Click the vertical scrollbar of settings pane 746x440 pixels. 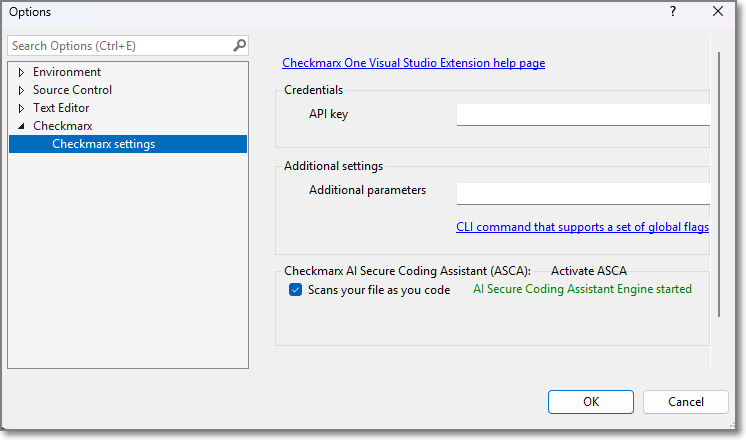click(x=717, y=180)
